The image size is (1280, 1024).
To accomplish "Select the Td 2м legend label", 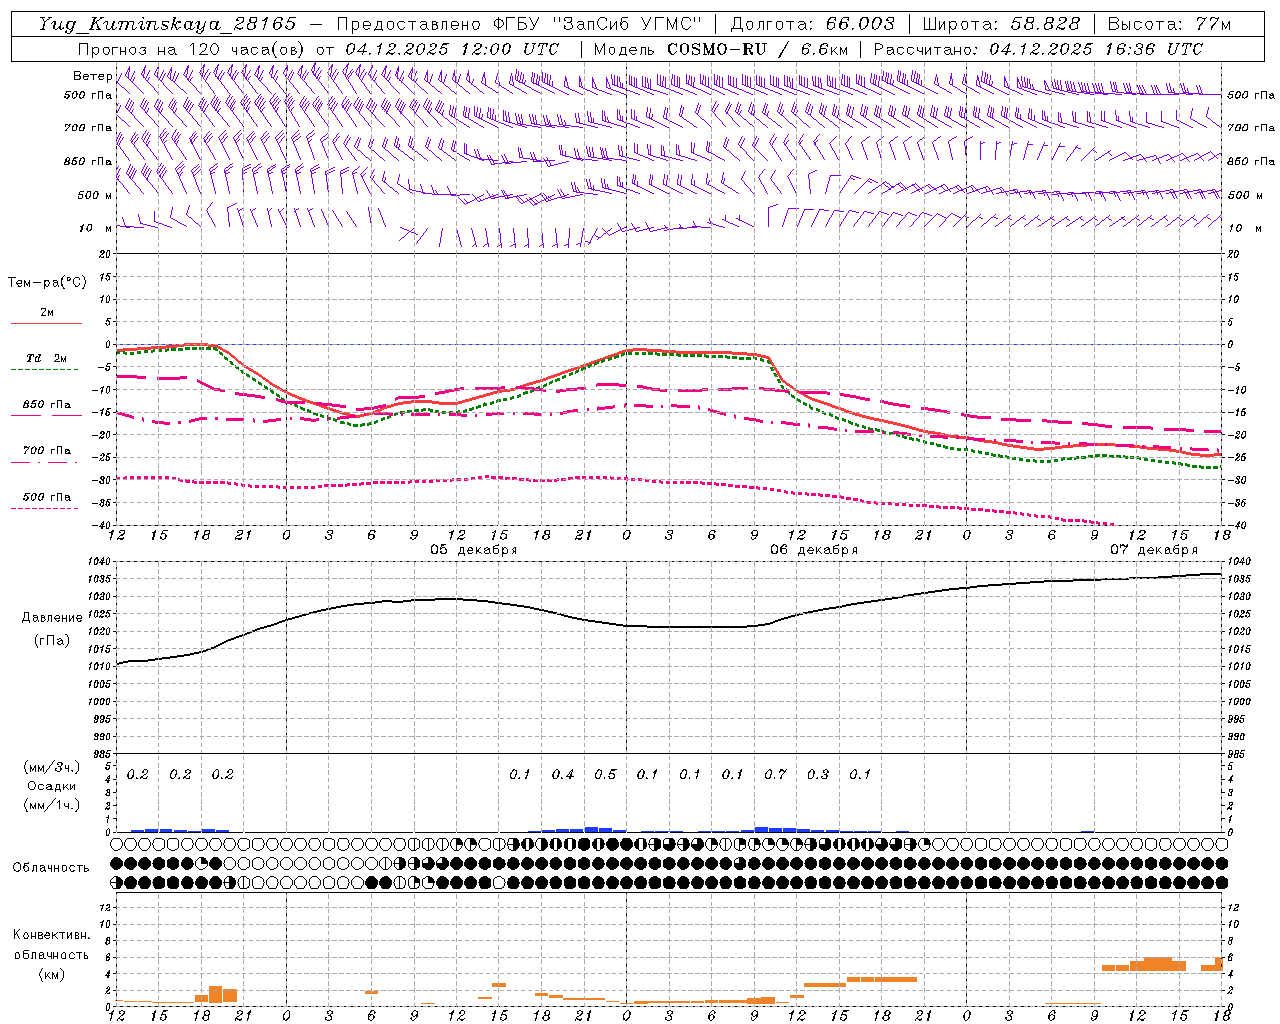I will (46, 358).
